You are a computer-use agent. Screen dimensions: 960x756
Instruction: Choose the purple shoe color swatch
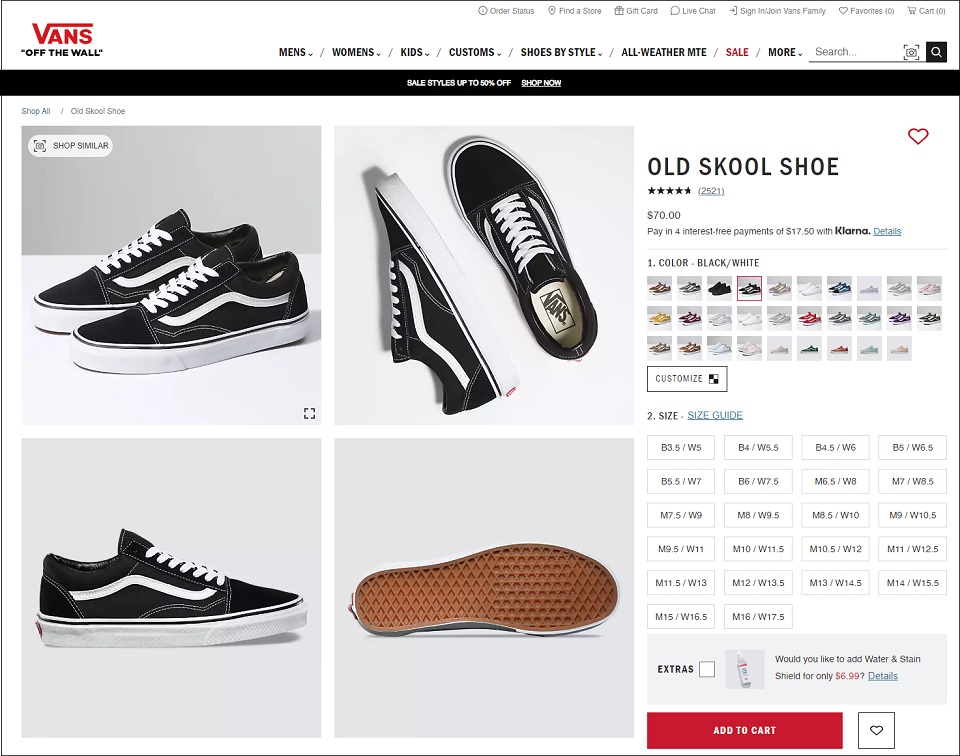pos(899,318)
